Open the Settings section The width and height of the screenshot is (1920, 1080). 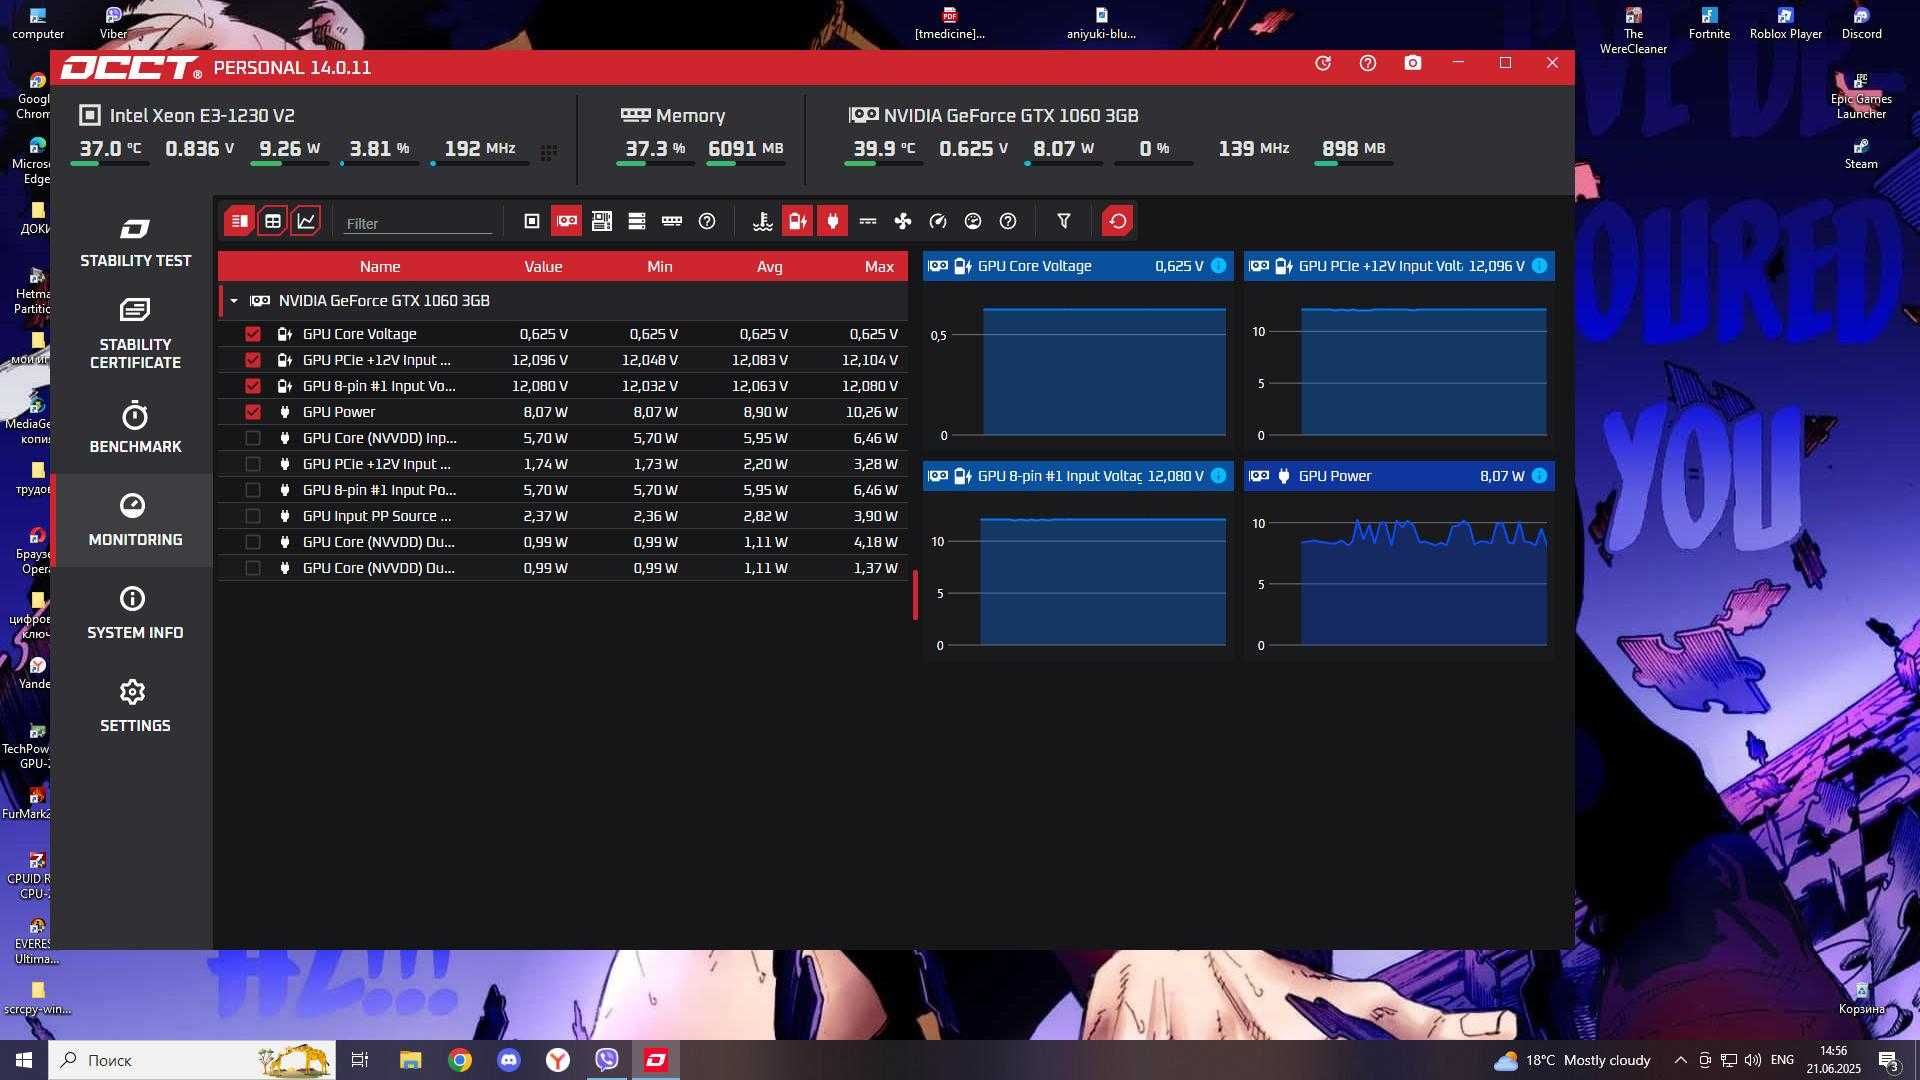135,707
